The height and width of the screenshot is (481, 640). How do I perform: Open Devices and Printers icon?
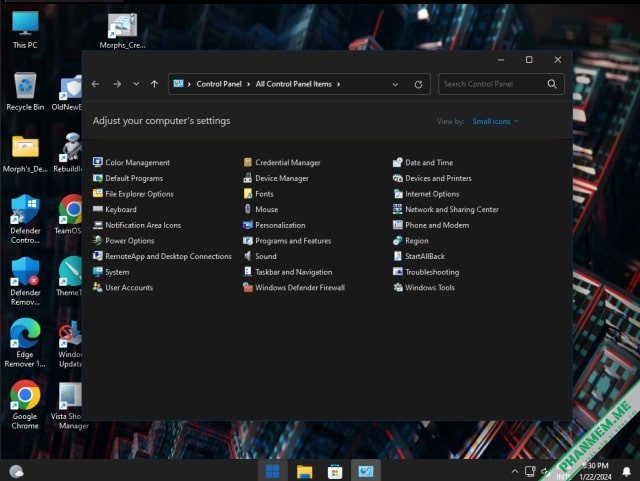click(398, 178)
